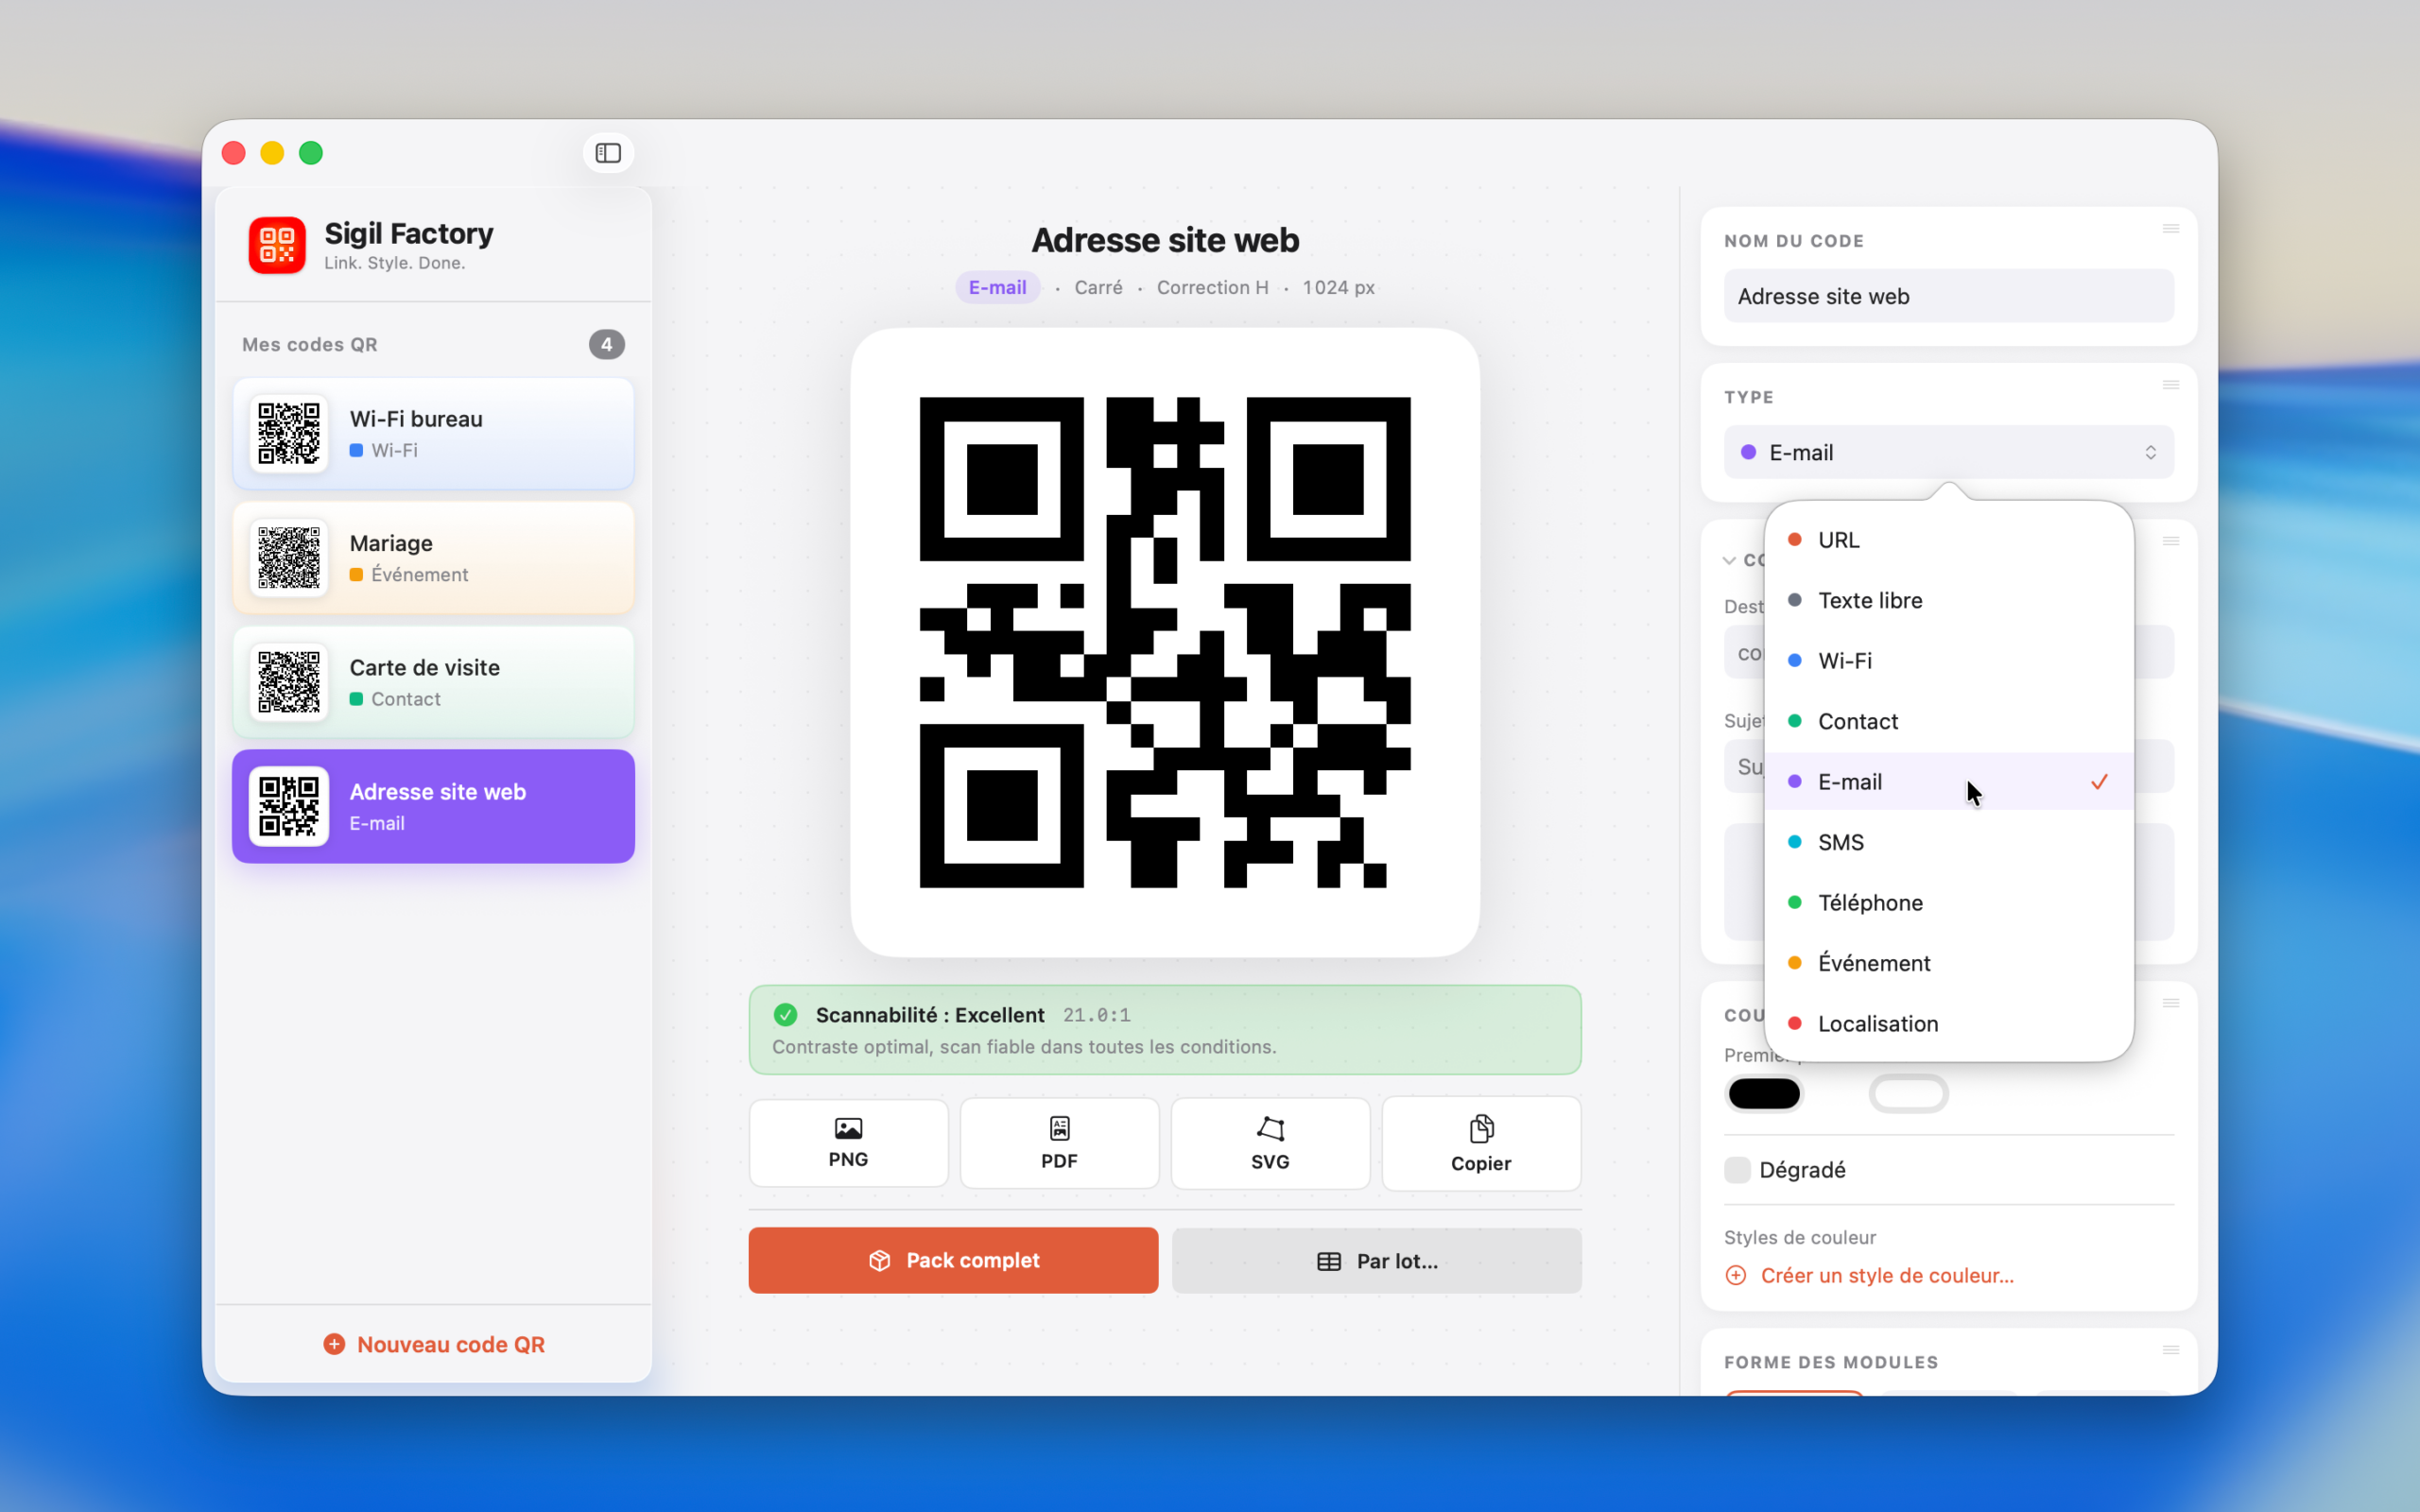Screen dimensions: 2420x1512
Task: Toggle the sidebar visibility button
Action: point(608,153)
